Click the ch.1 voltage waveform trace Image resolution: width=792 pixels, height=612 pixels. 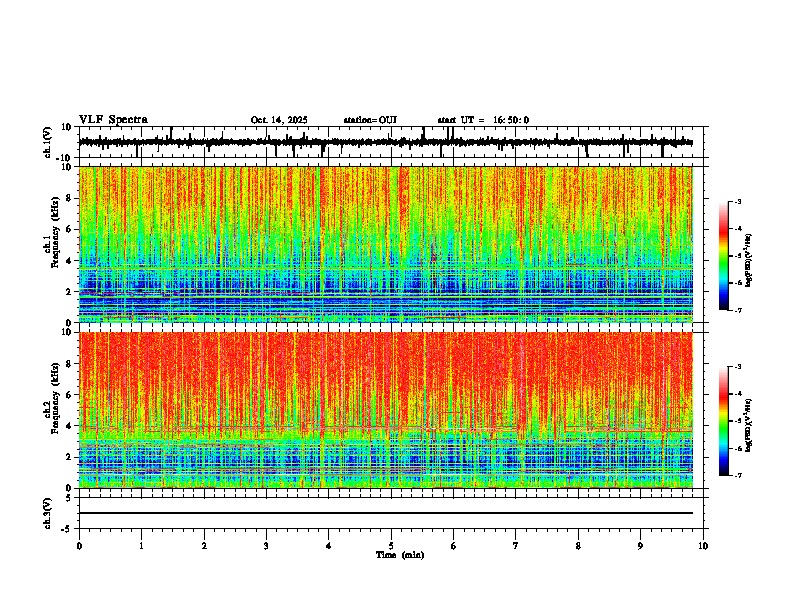click(386, 142)
